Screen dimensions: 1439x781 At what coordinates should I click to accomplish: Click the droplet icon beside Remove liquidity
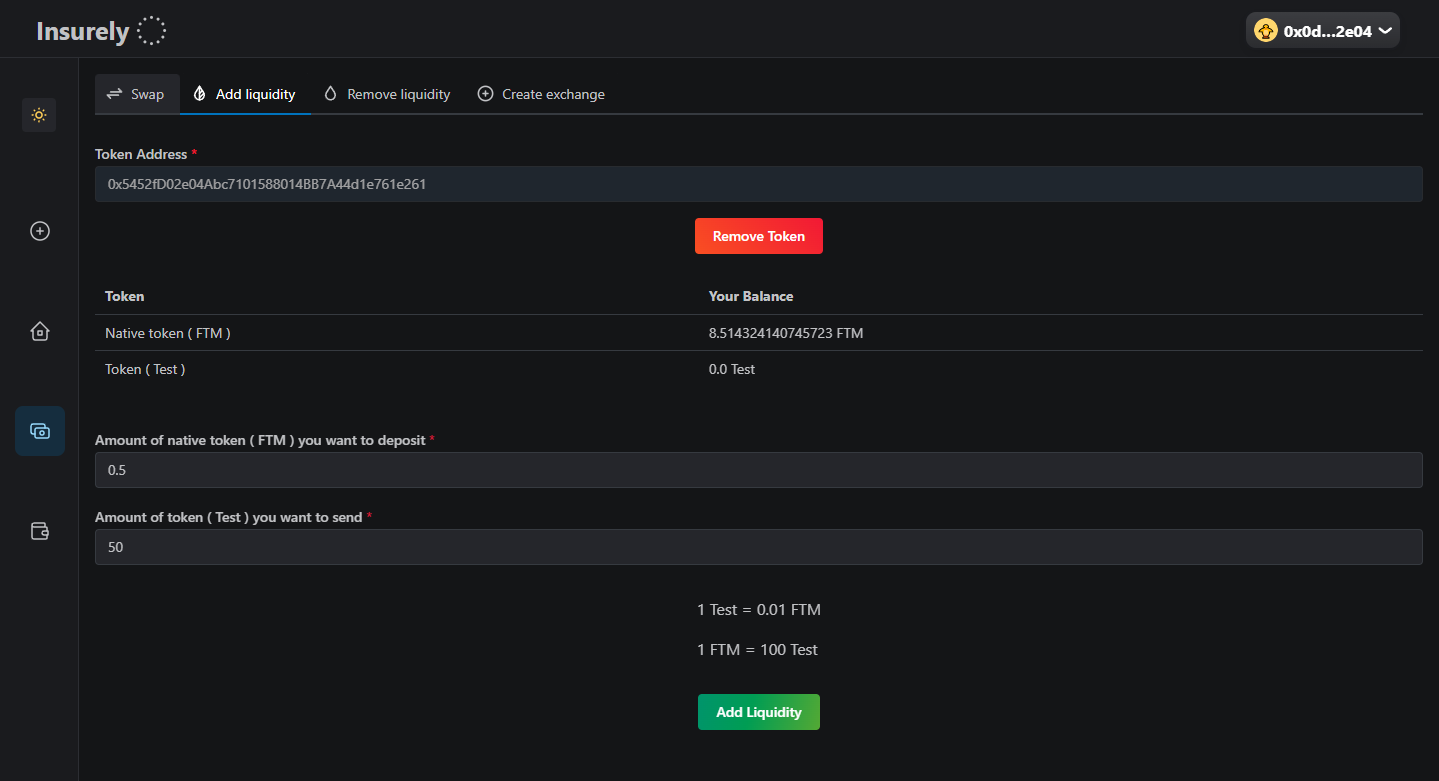click(330, 93)
